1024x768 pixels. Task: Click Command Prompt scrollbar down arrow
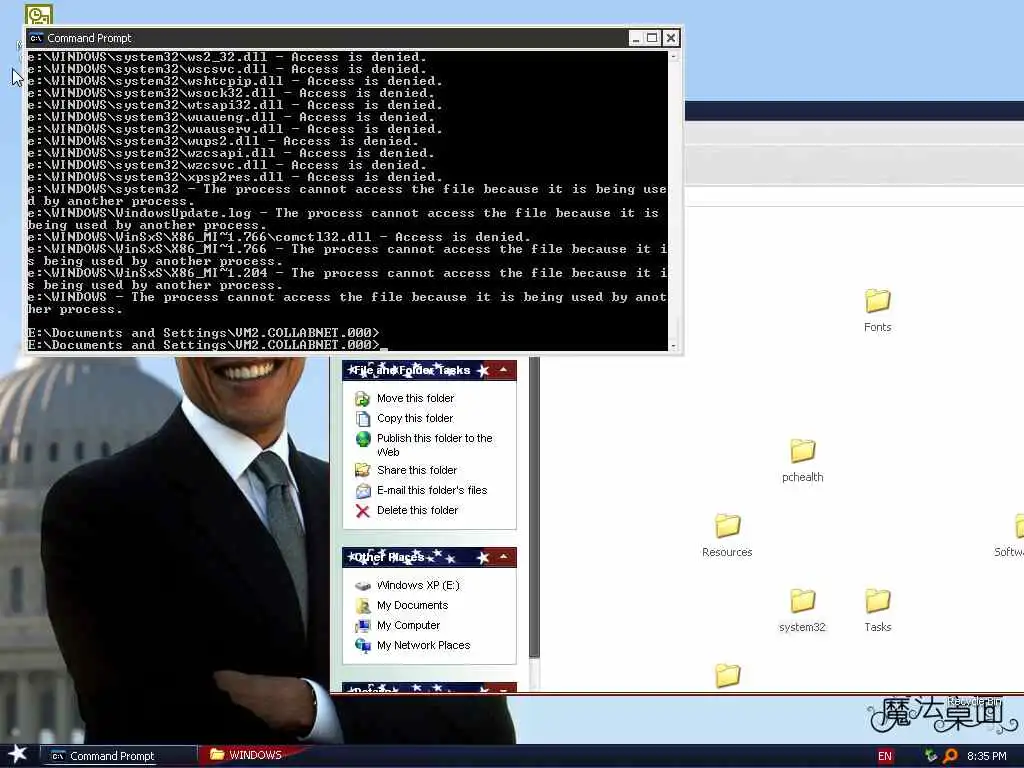(x=674, y=345)
